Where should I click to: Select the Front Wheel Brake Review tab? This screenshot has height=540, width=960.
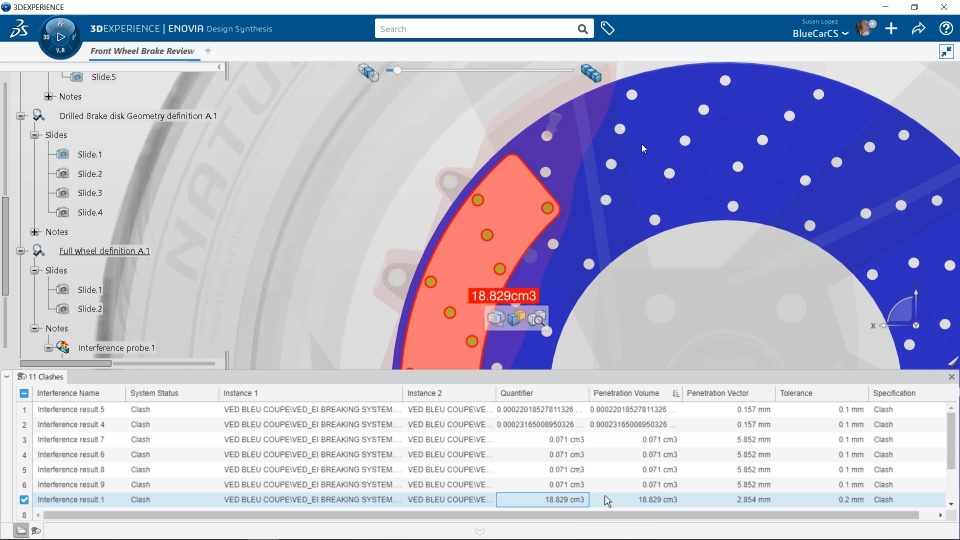pos(142,51)
